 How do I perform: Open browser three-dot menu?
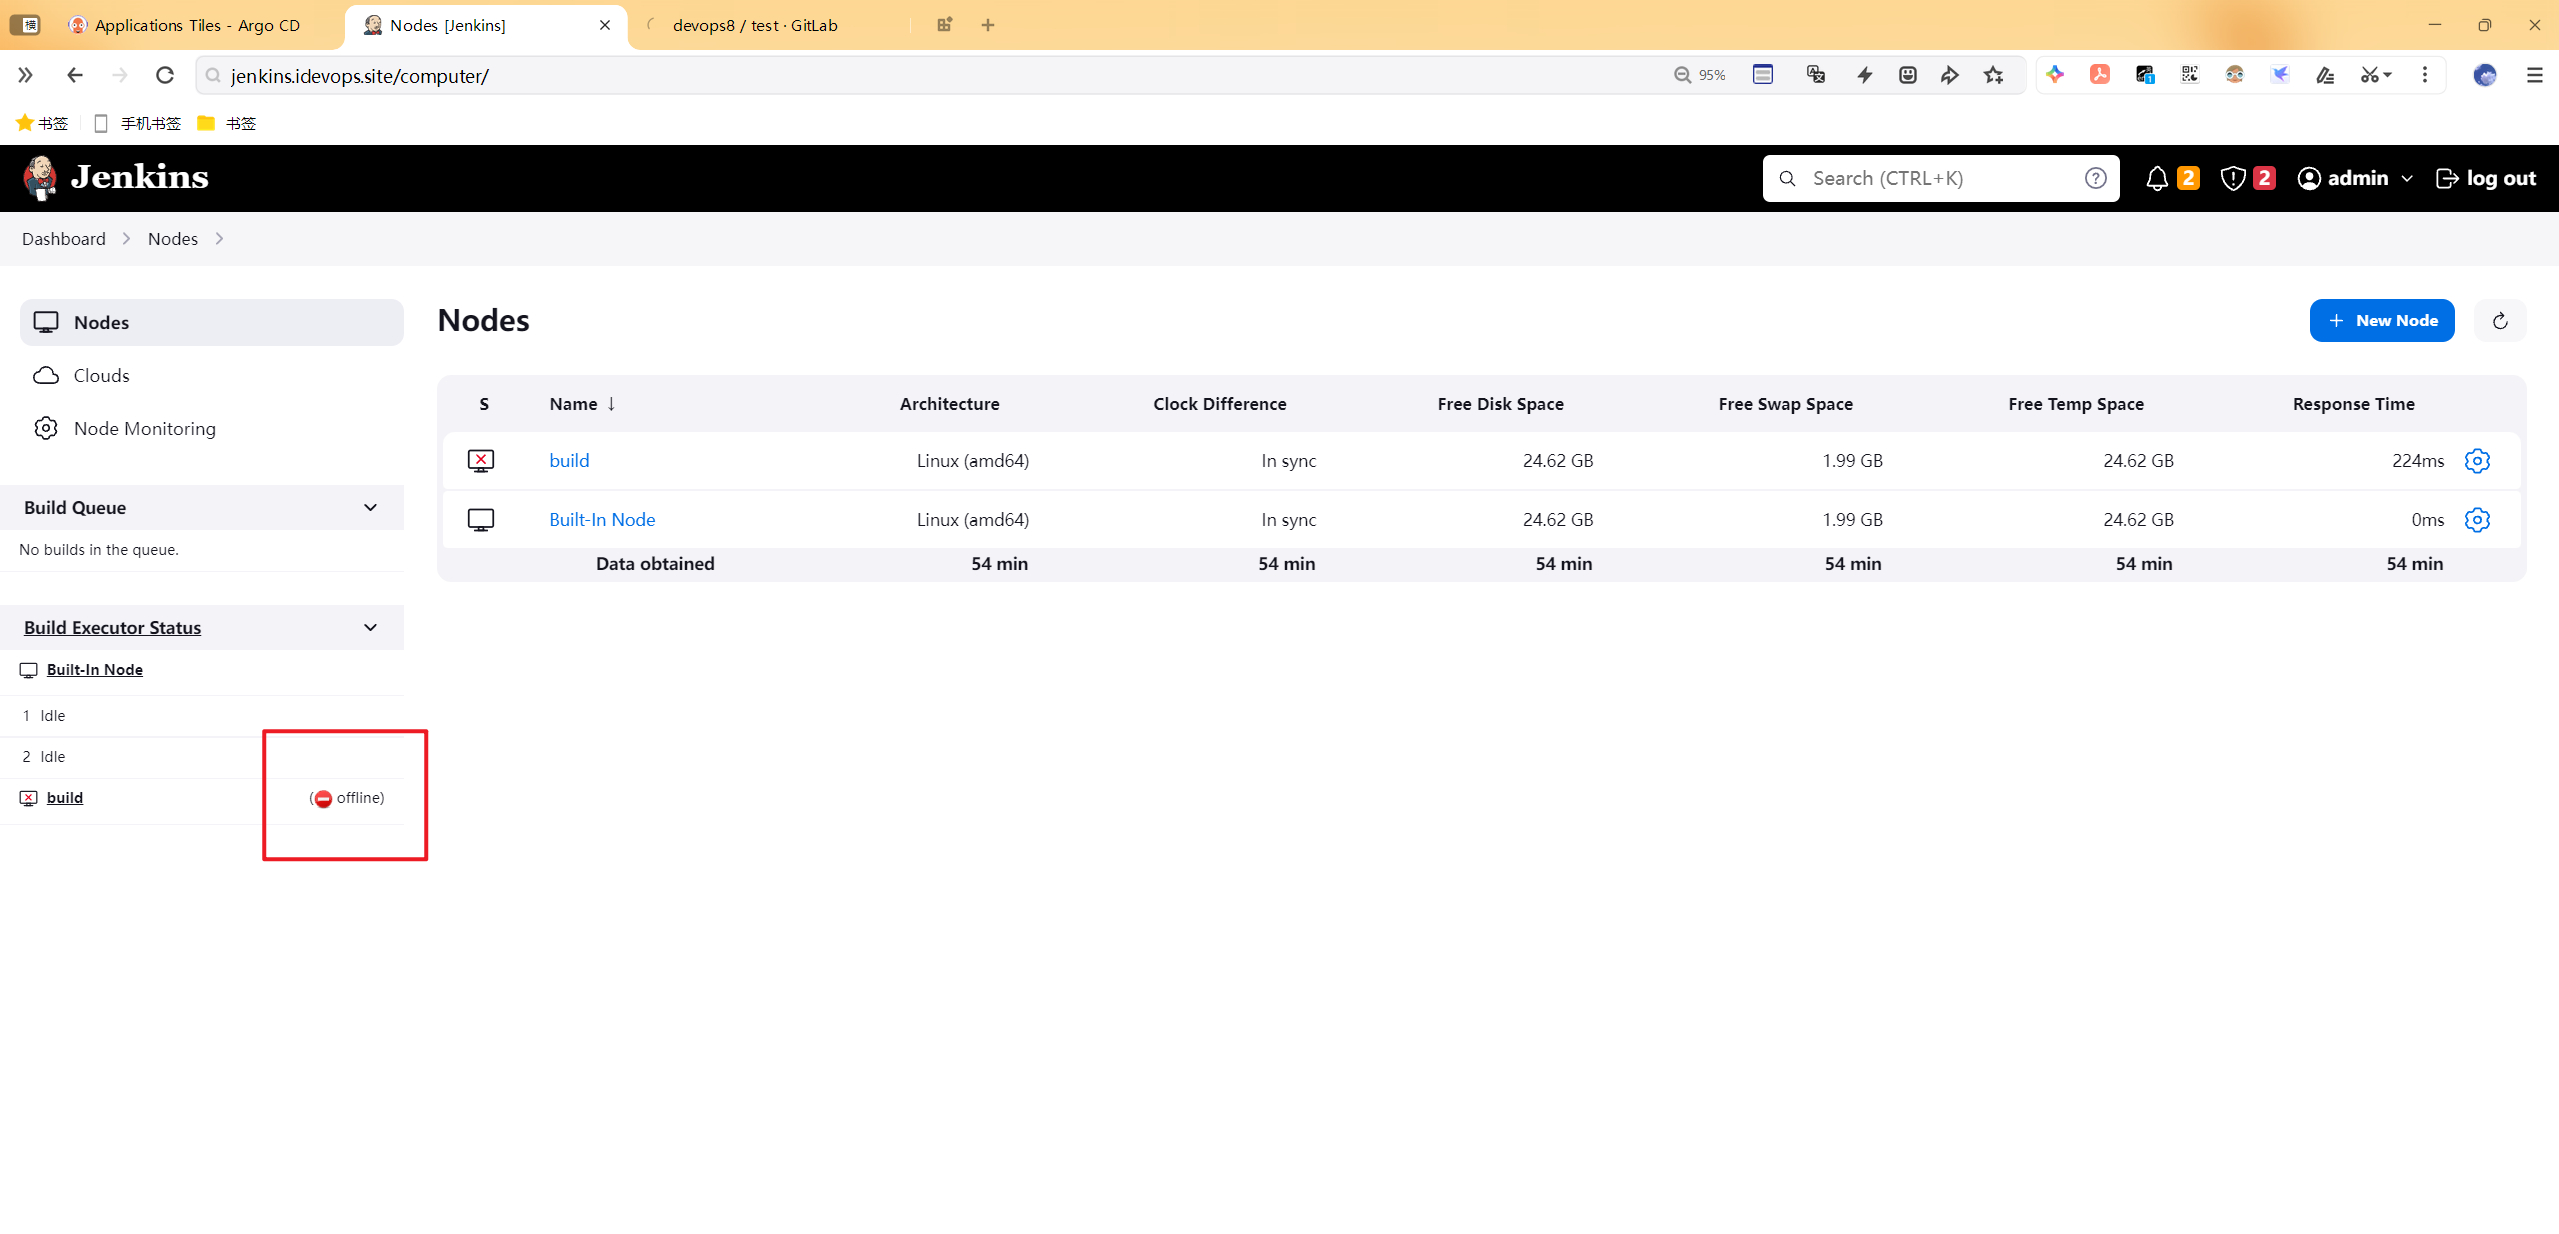coord(2425,75)
